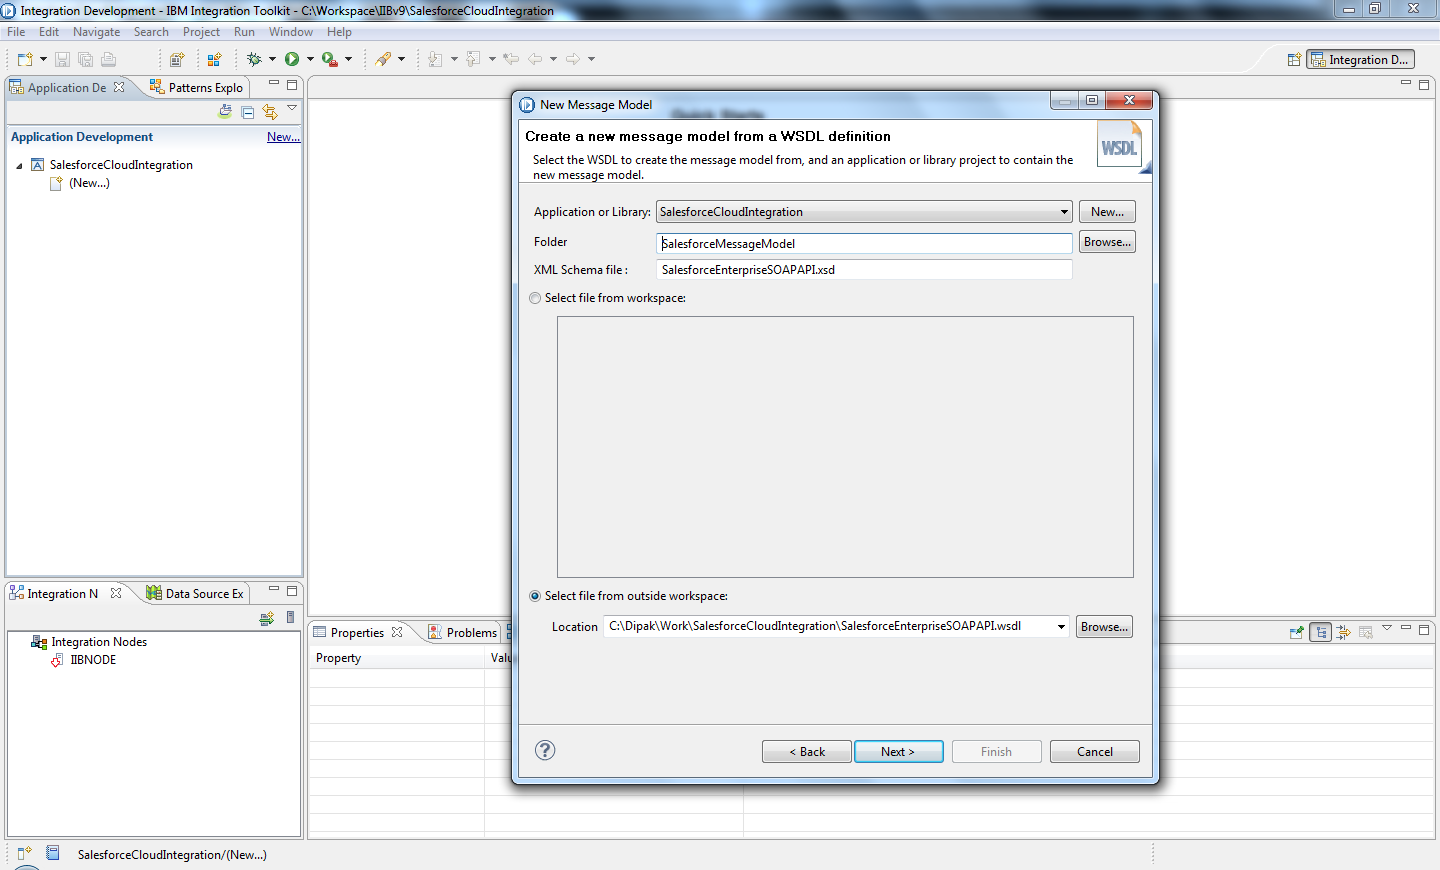Click the Forward navigation arrow icon
The width and height of the screenshot is (1440, 870).
click(573, 59)
